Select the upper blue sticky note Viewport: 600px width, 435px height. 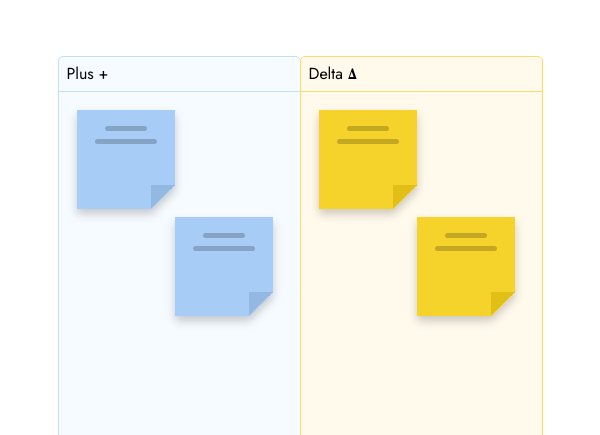tap(120, 165)
